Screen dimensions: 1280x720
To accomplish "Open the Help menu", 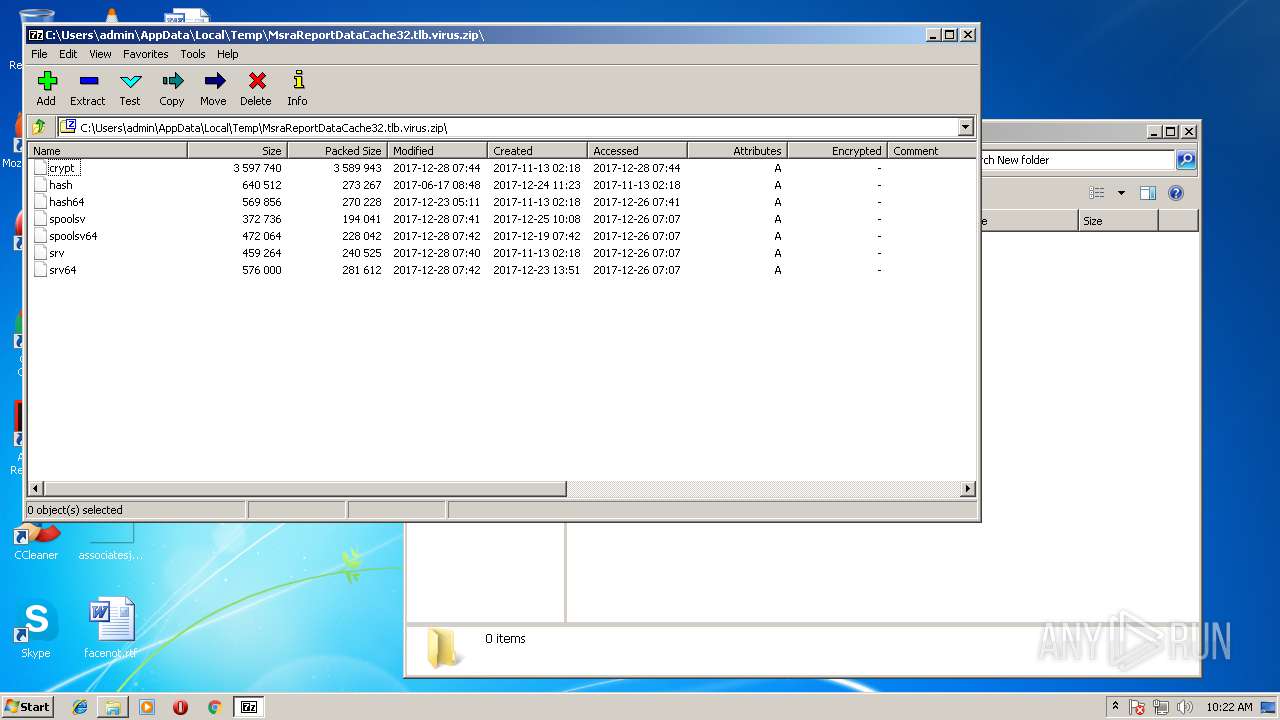I will tap(228, 54).
